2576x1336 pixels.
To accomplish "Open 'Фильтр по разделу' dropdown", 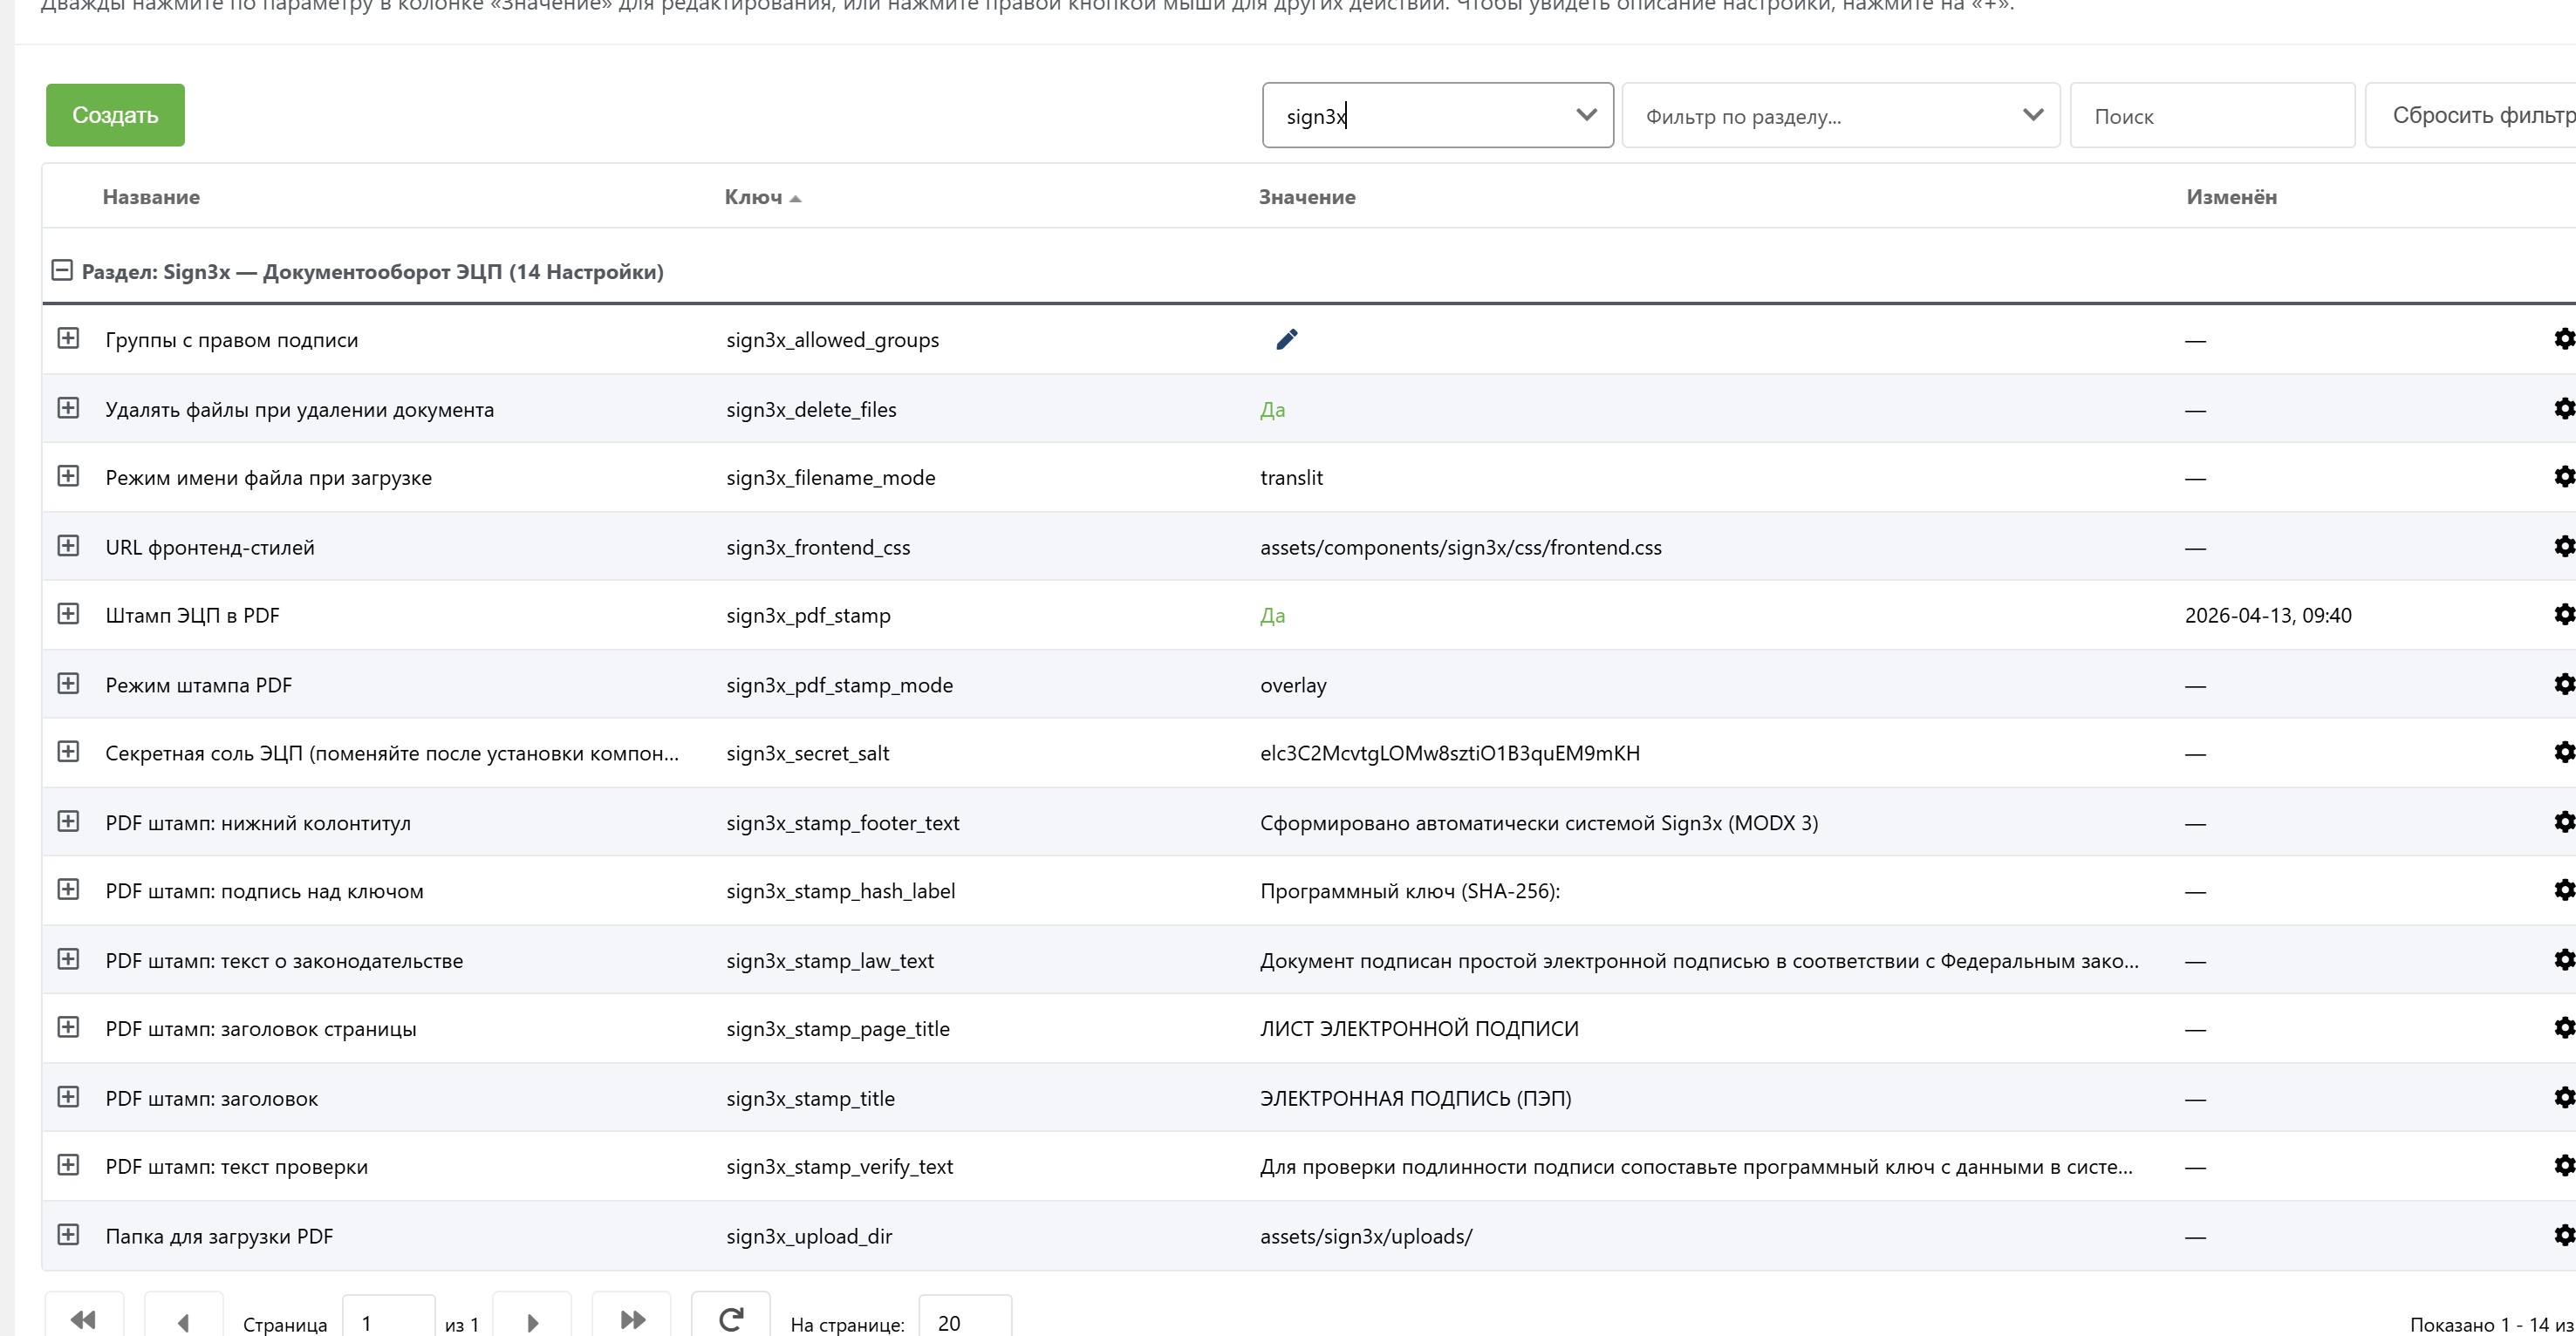I will pos(2032,115).
